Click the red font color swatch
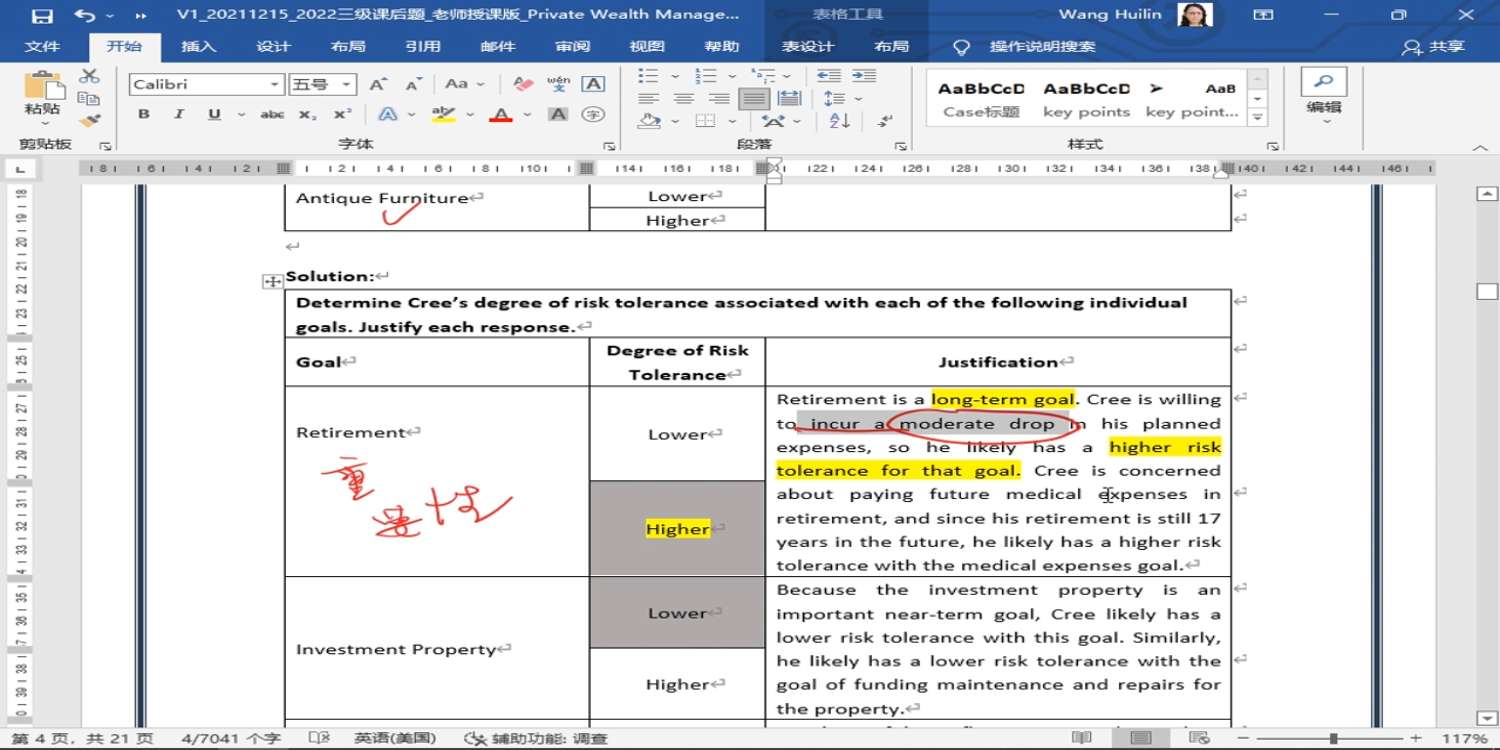The image size is (1500, 750). 501,116
